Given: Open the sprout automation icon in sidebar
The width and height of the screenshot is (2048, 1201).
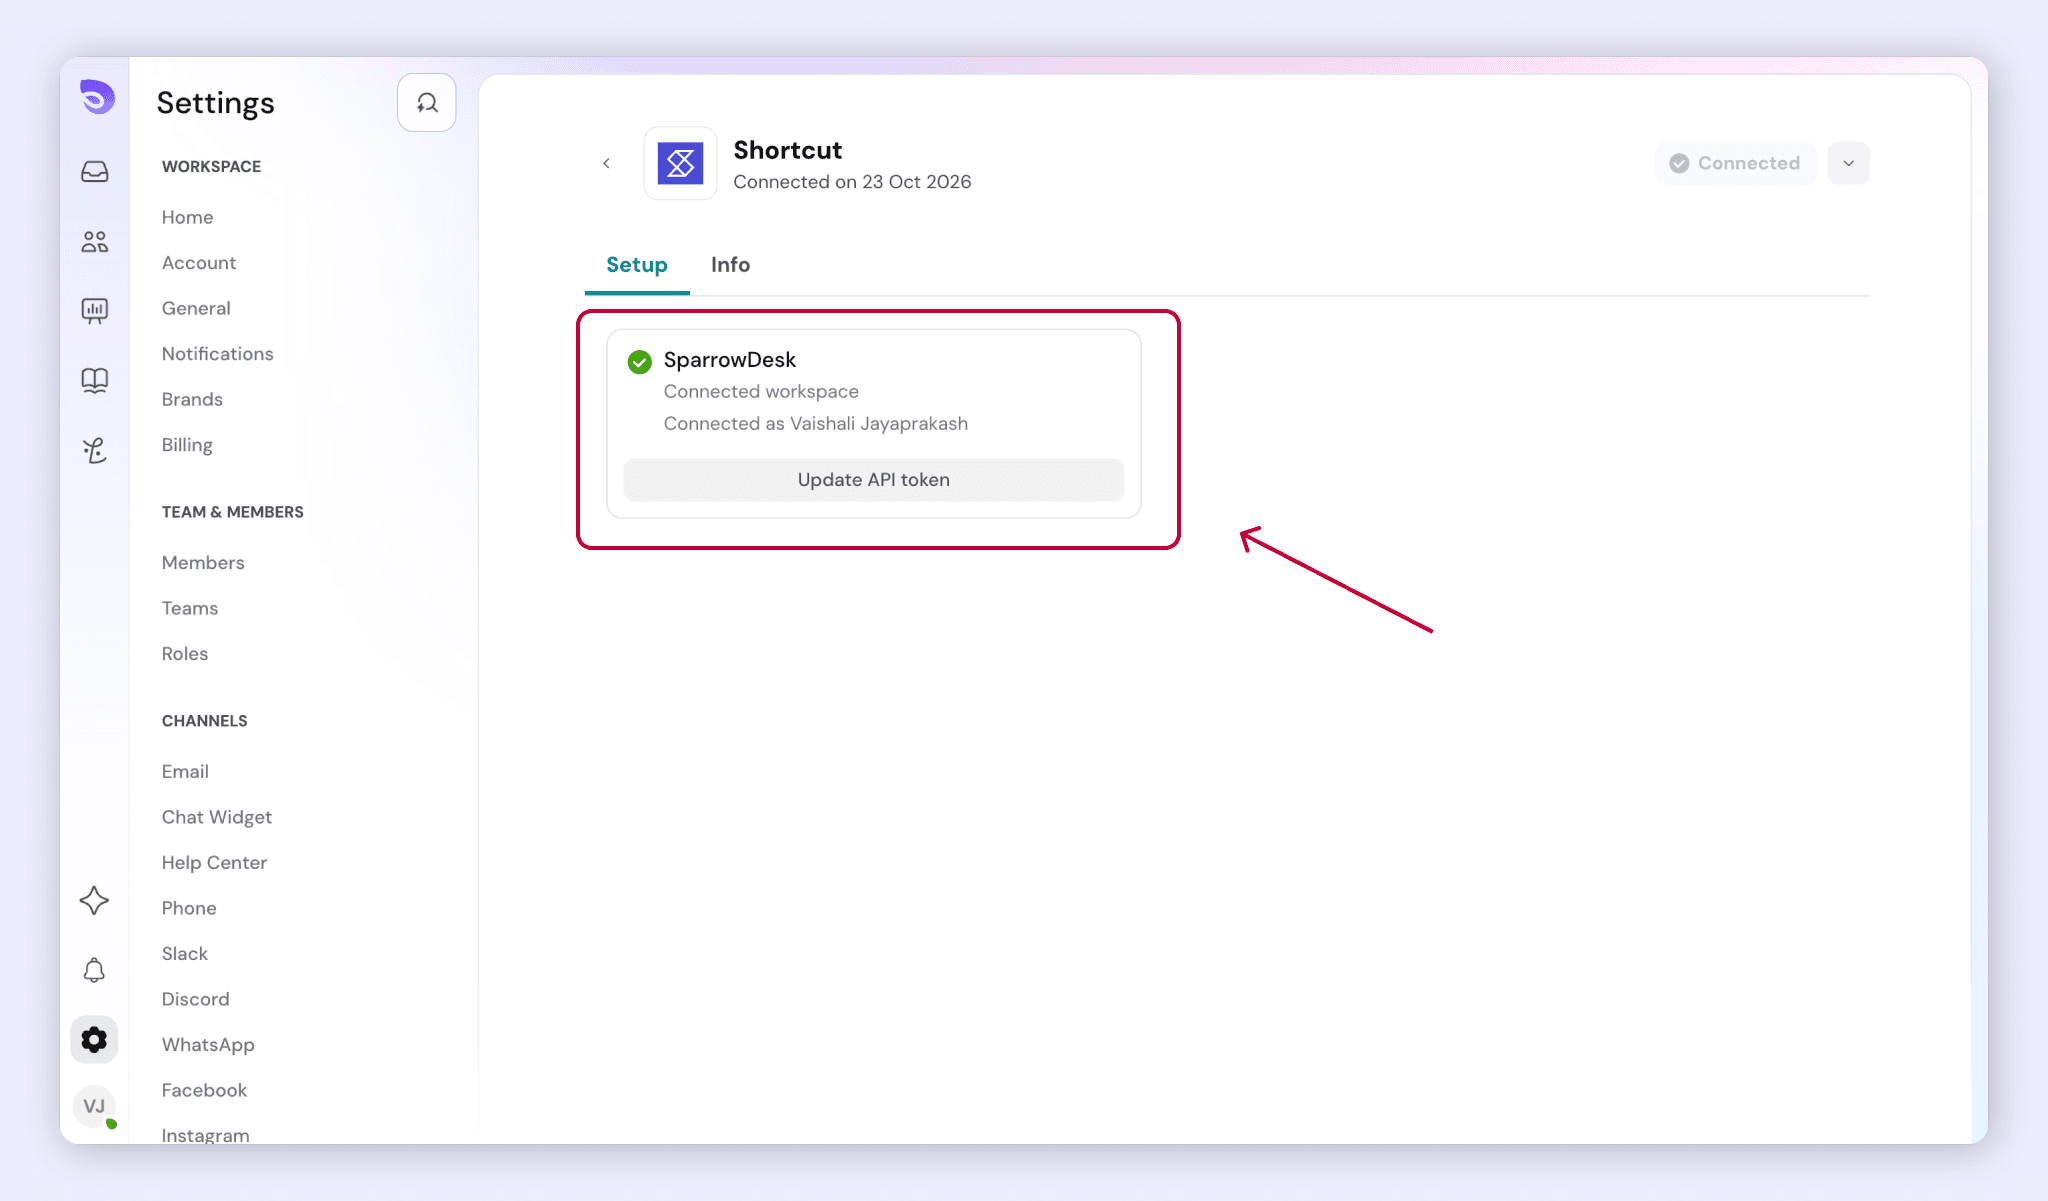Looking at the screenshot, I should (95, 450).
